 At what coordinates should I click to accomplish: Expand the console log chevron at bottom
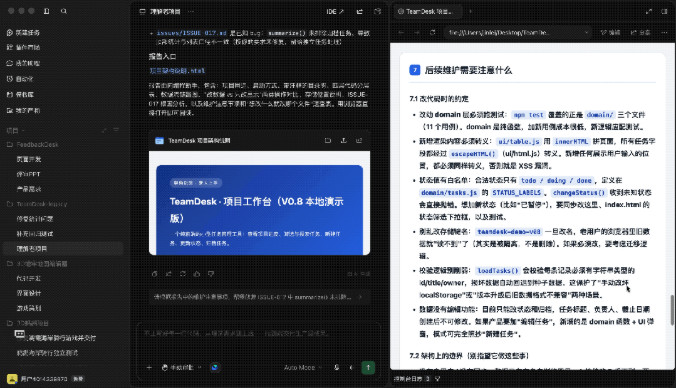point(438,379)
